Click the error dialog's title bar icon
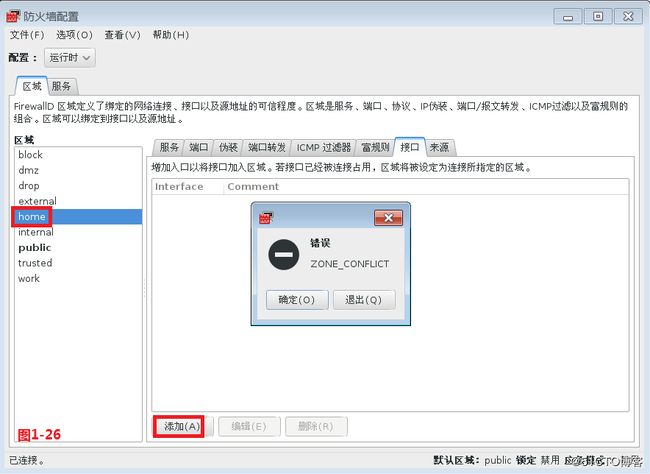 267,217
